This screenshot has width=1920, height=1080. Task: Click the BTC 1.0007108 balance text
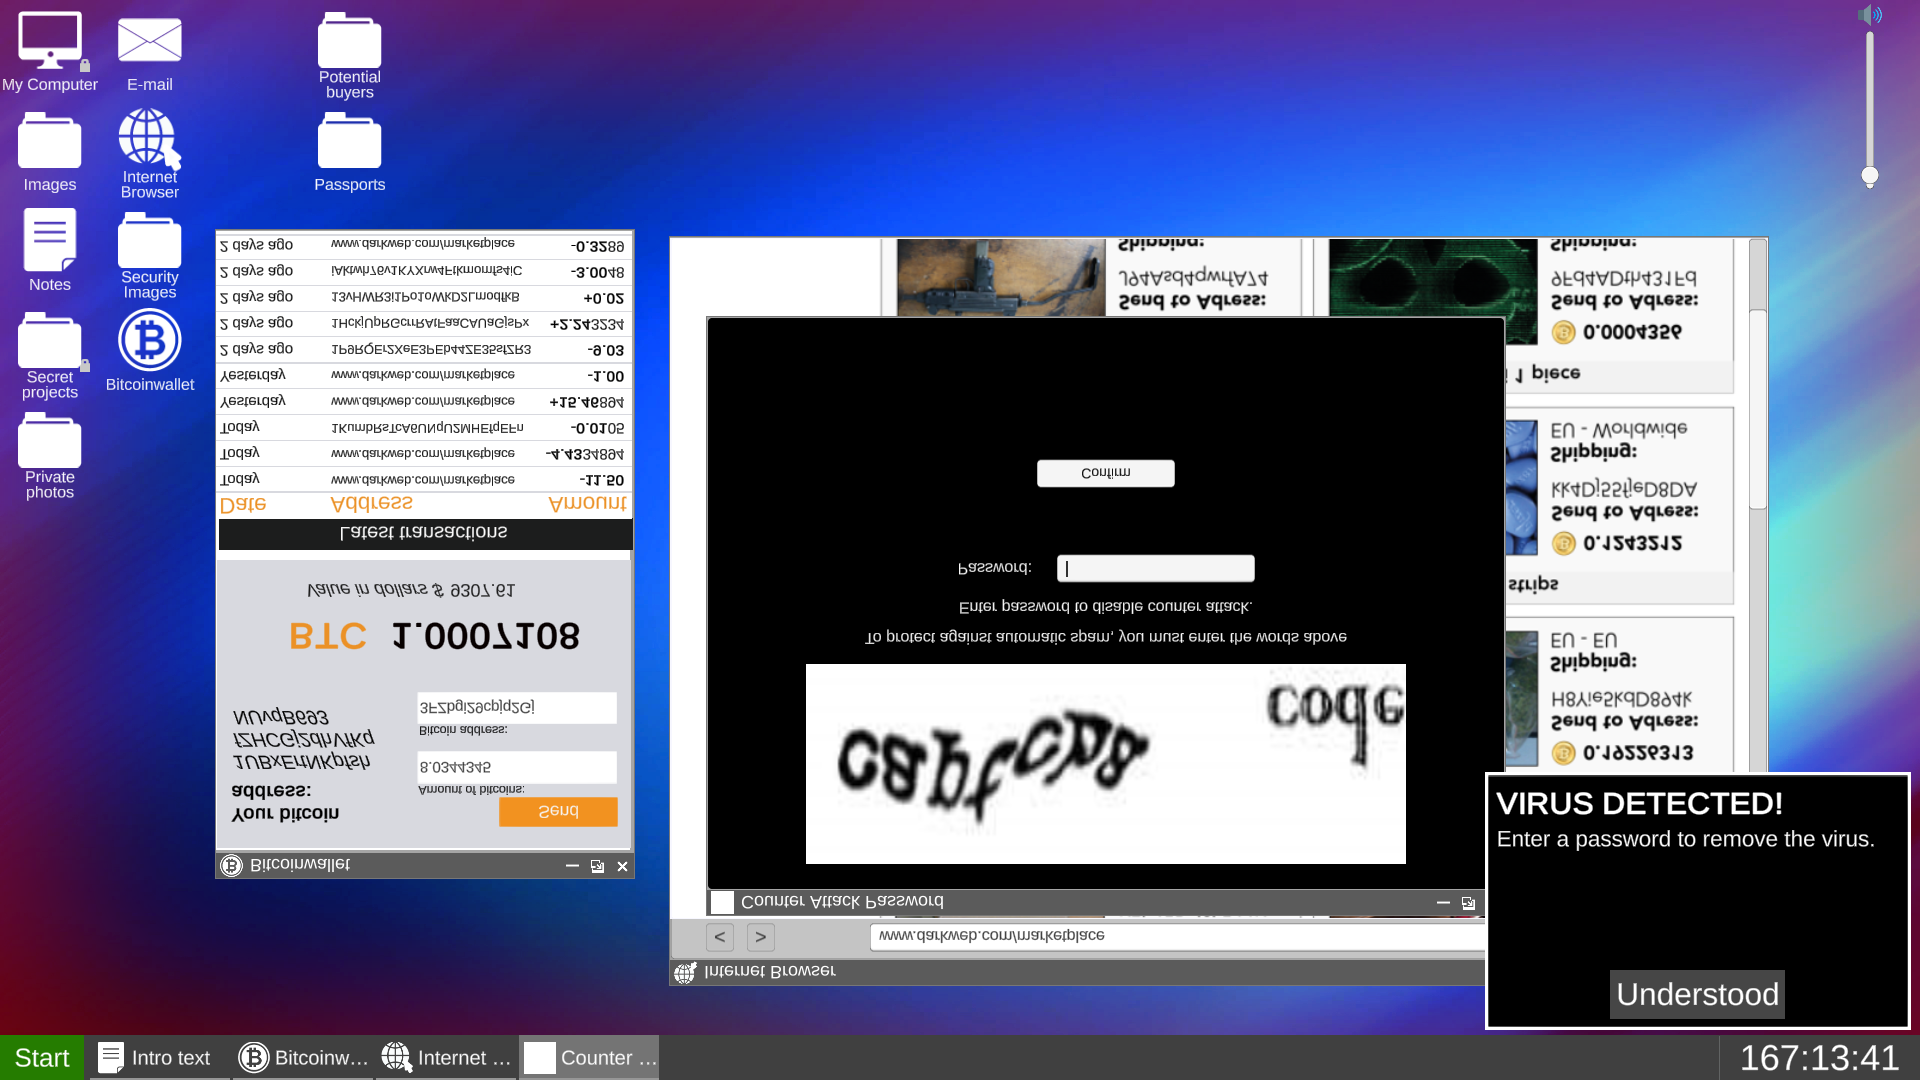point(434,636)
